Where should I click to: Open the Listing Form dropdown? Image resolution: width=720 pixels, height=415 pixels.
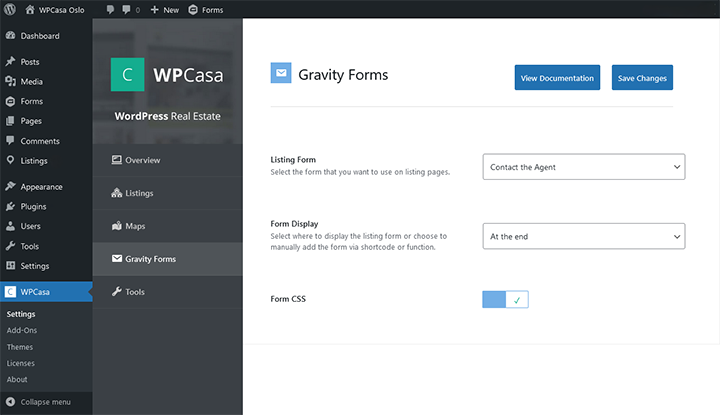pyautogui.click(x=584, y=167)
